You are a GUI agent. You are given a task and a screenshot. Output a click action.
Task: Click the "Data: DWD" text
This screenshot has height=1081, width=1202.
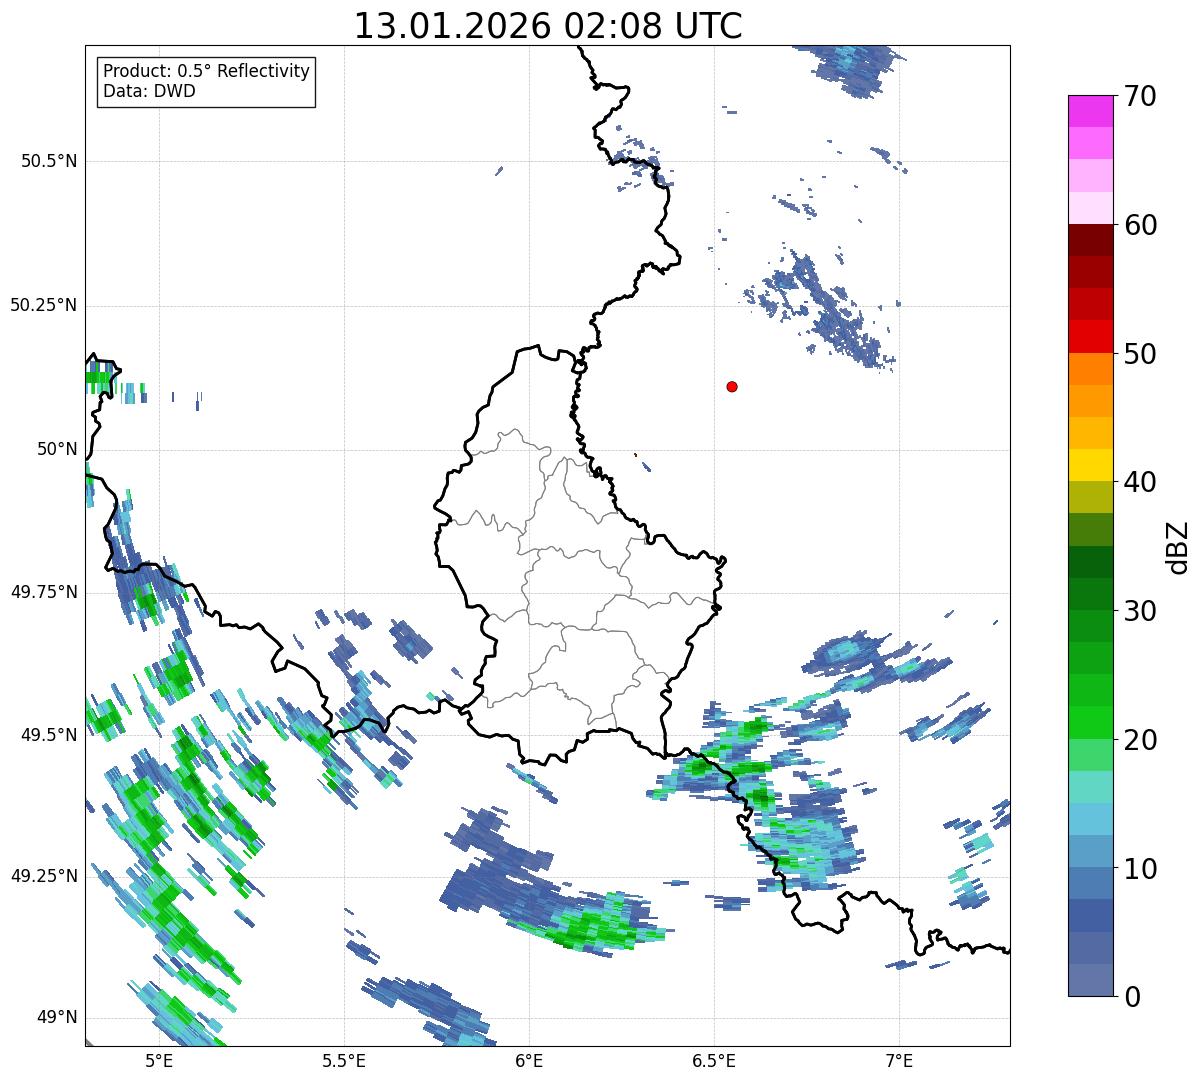coord(149,91)
